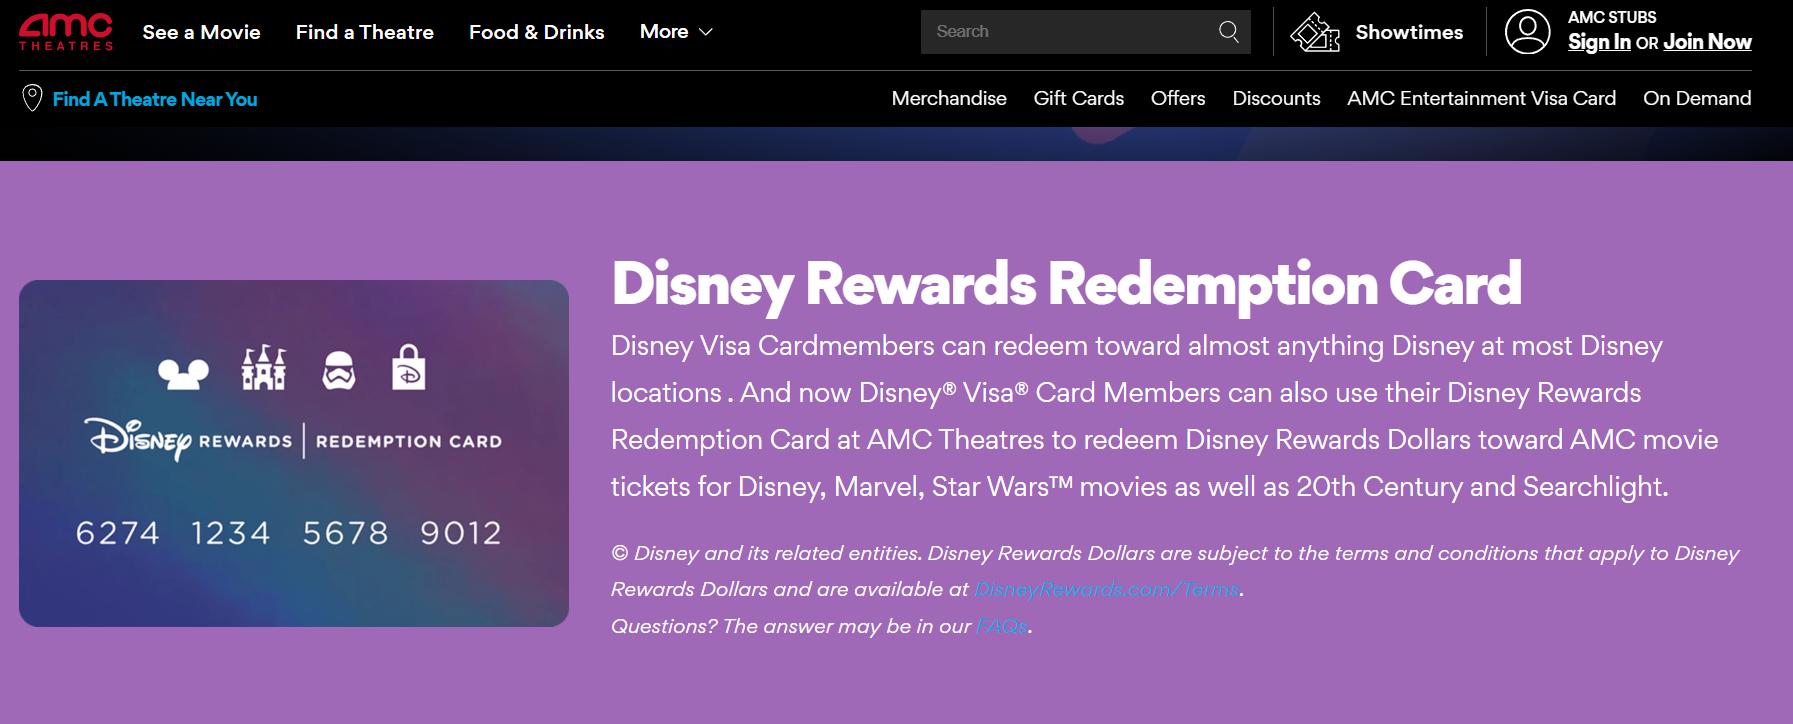1793x724 pixels.
Task: Click the Join Now link
Action: (1706, 42)
